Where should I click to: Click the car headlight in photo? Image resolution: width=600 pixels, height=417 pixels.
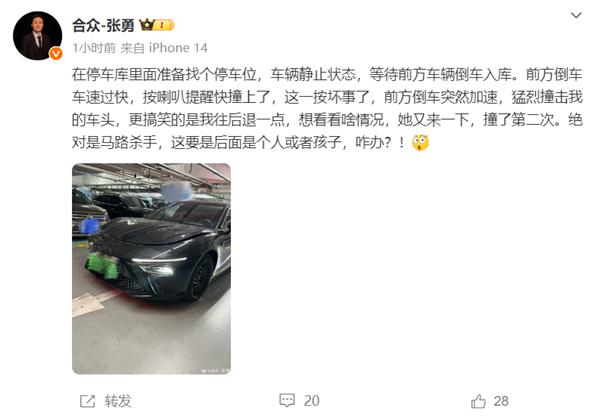158,266
